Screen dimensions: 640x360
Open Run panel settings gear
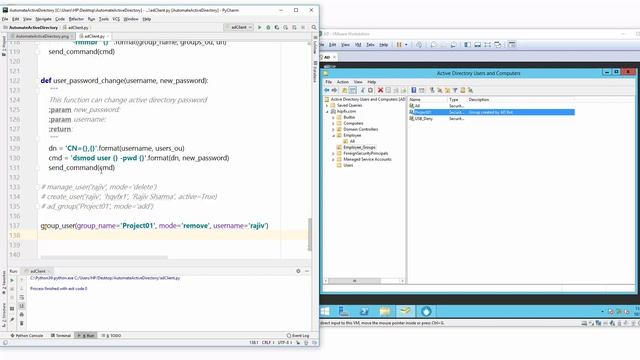click(298, 271)
